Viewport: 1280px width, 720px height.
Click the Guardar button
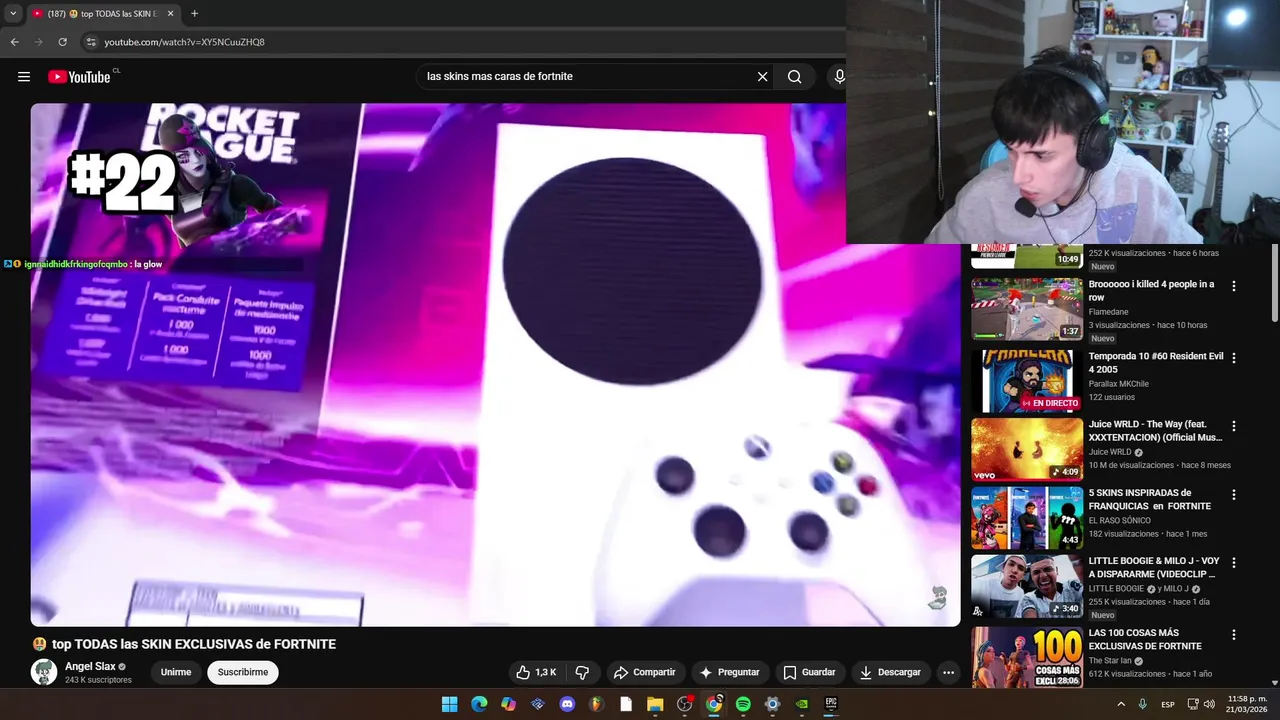pos(809,673)
